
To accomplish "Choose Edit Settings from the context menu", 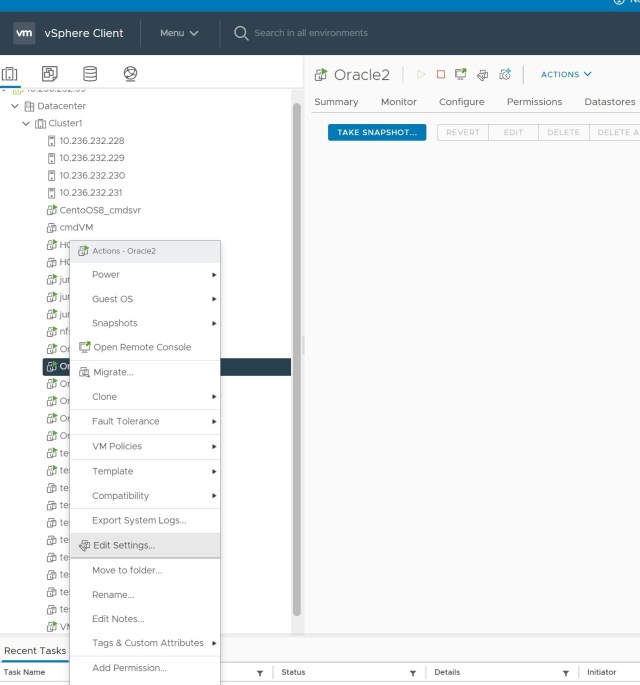I will [124, 545].
